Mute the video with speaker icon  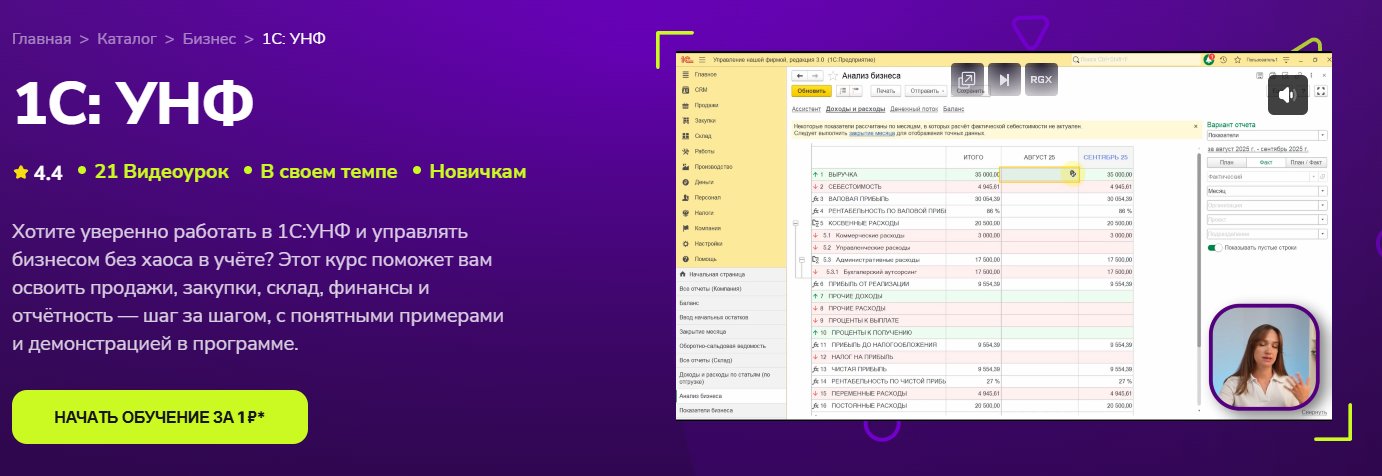tap(1288, 95)
